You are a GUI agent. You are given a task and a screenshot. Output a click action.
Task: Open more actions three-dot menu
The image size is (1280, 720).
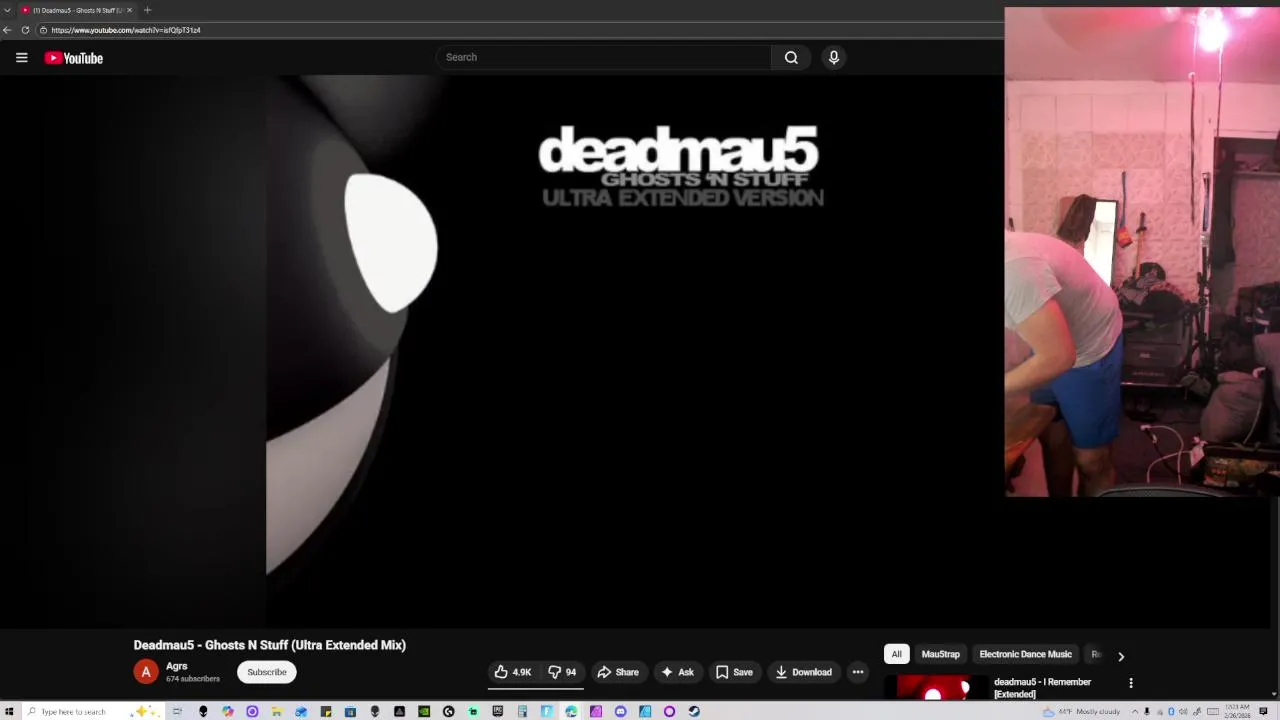tap(858, 672)
